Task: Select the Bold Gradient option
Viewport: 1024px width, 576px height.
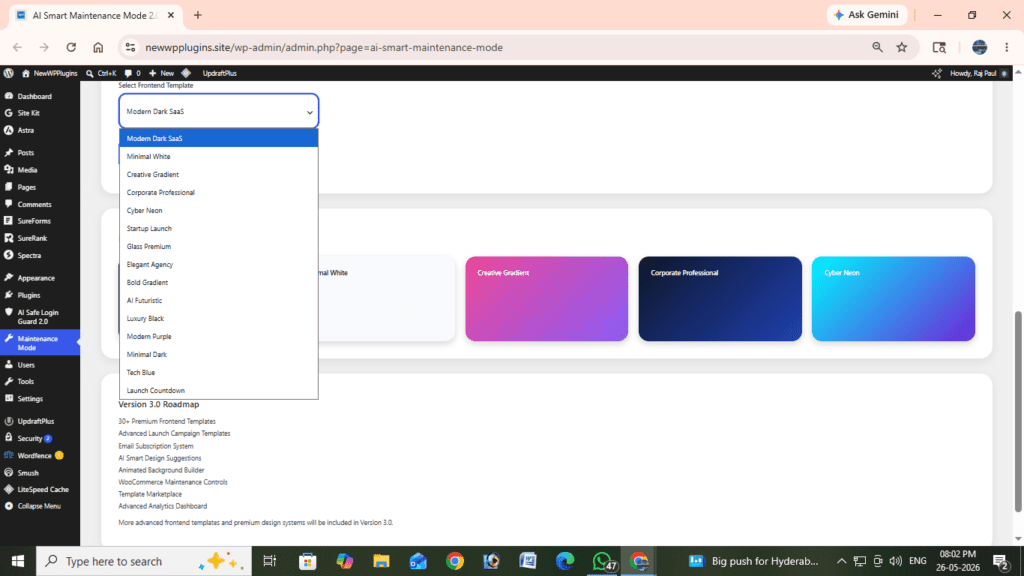Action: 219,282
